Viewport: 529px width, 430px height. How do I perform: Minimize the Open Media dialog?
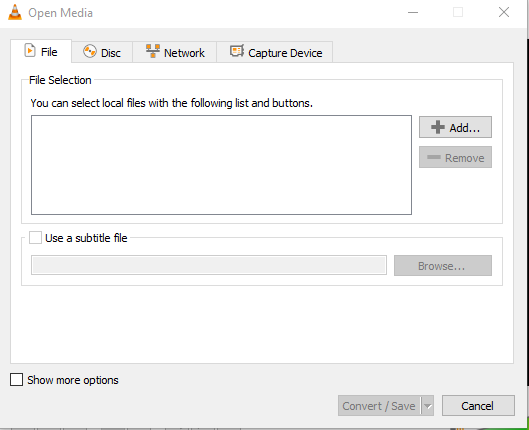point(413,13)
